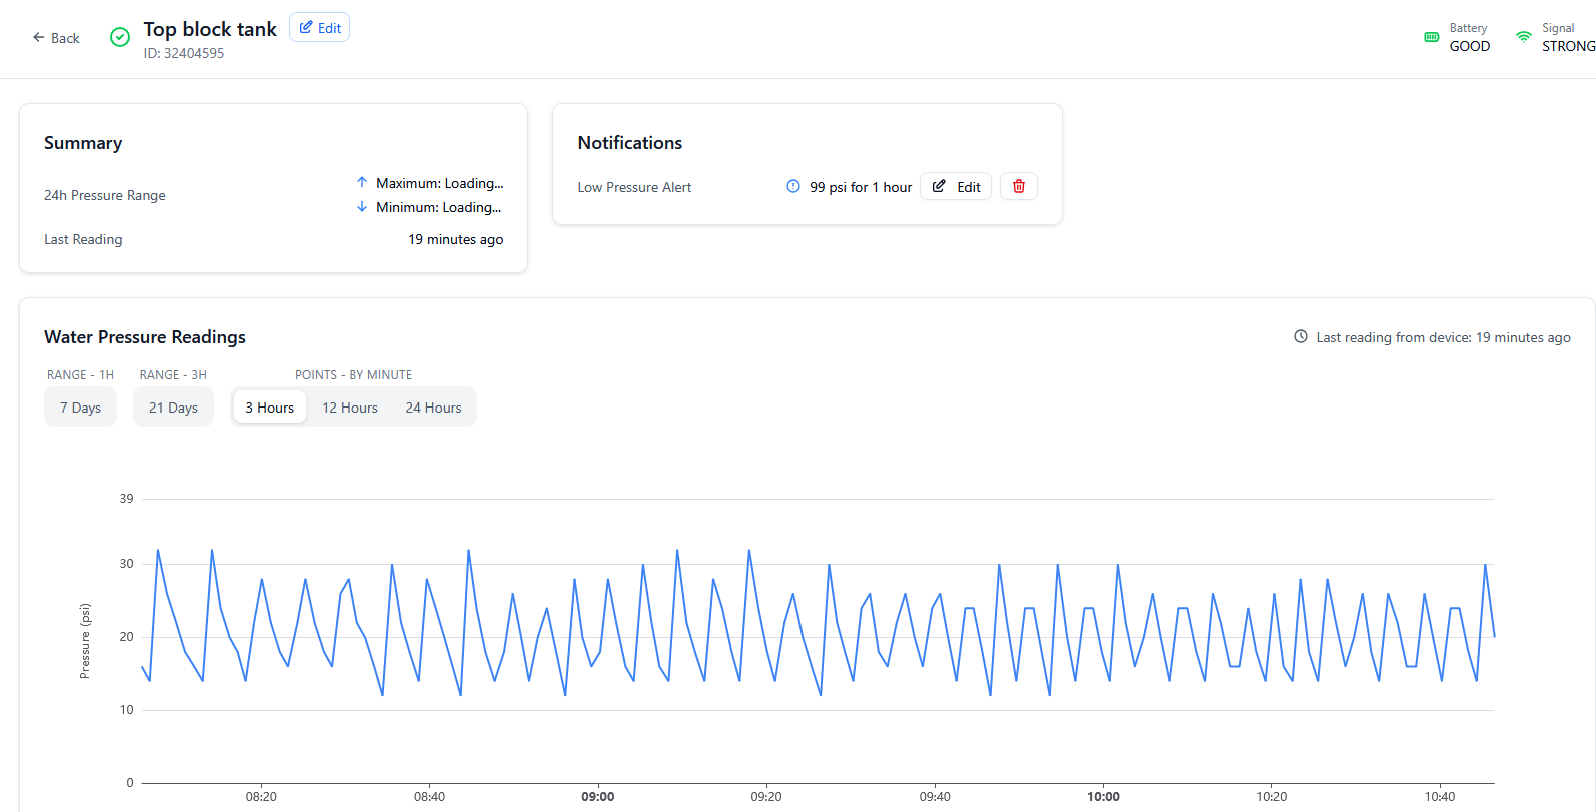The image size is (1596, 812).
Task: Click the RANGE - 1H label
Action: coord(80,375)
